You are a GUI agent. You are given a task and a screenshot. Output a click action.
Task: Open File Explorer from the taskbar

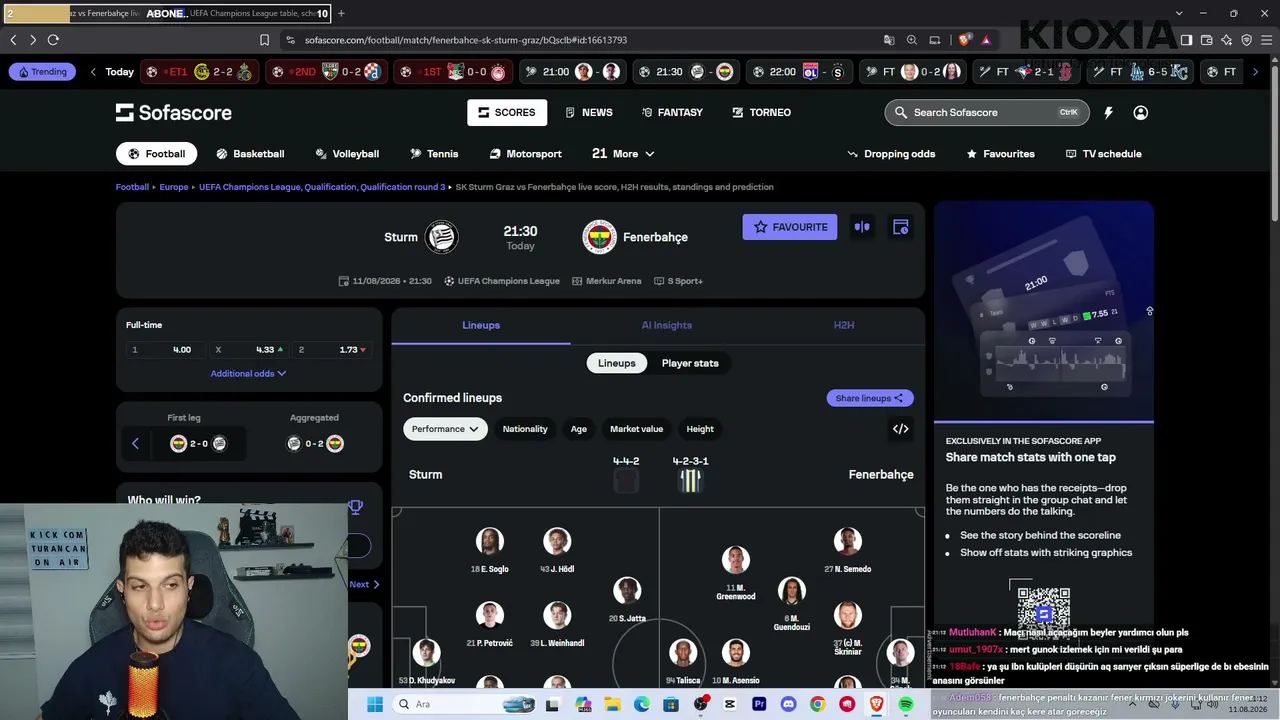[612, 705]
